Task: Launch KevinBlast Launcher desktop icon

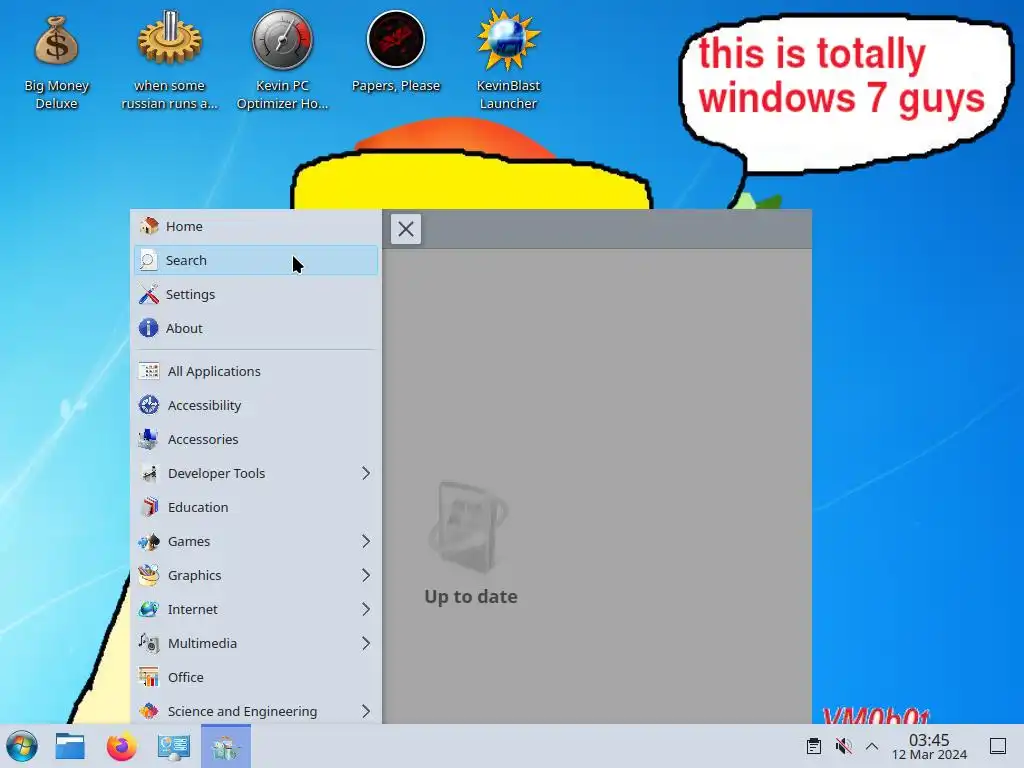Action: pyautogui.click(x=508, y=60)
